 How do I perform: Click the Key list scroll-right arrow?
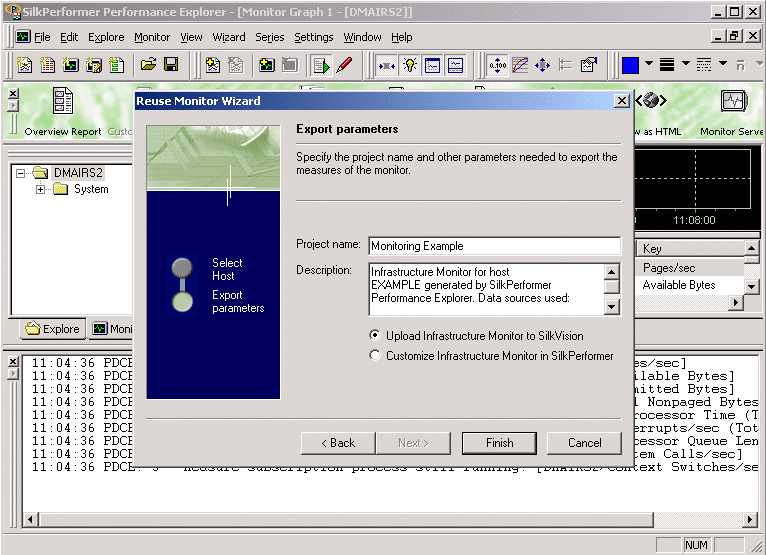click(x=736, y=302)
